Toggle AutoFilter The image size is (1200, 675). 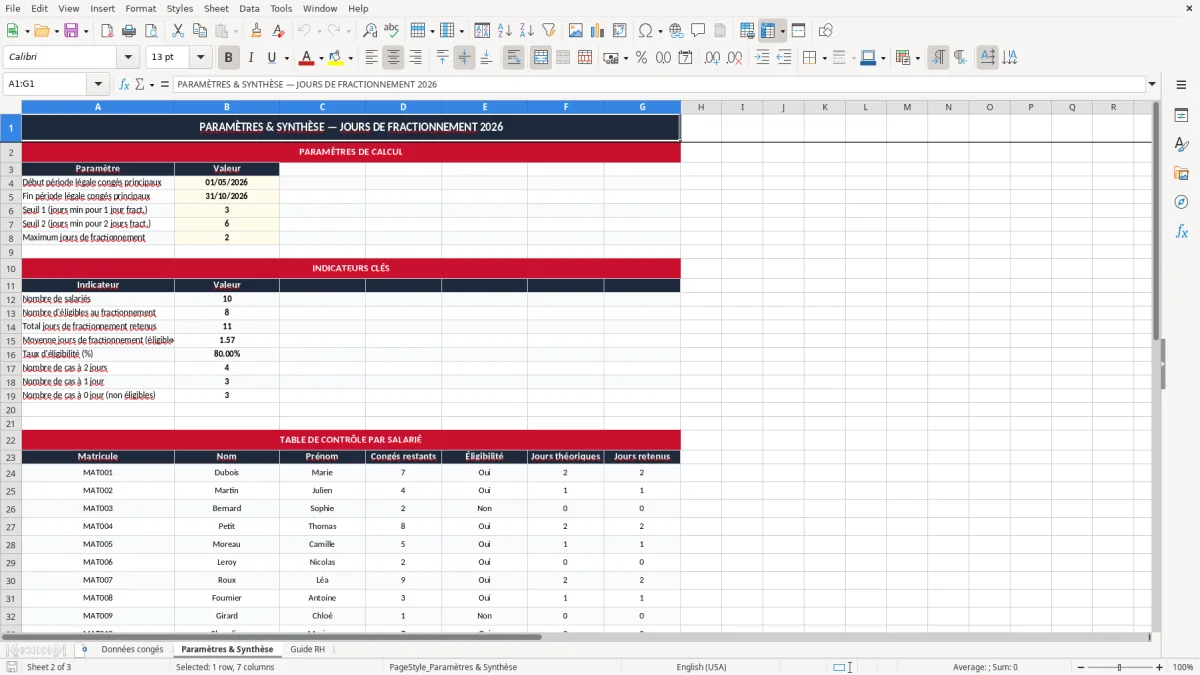click(550, 31)
